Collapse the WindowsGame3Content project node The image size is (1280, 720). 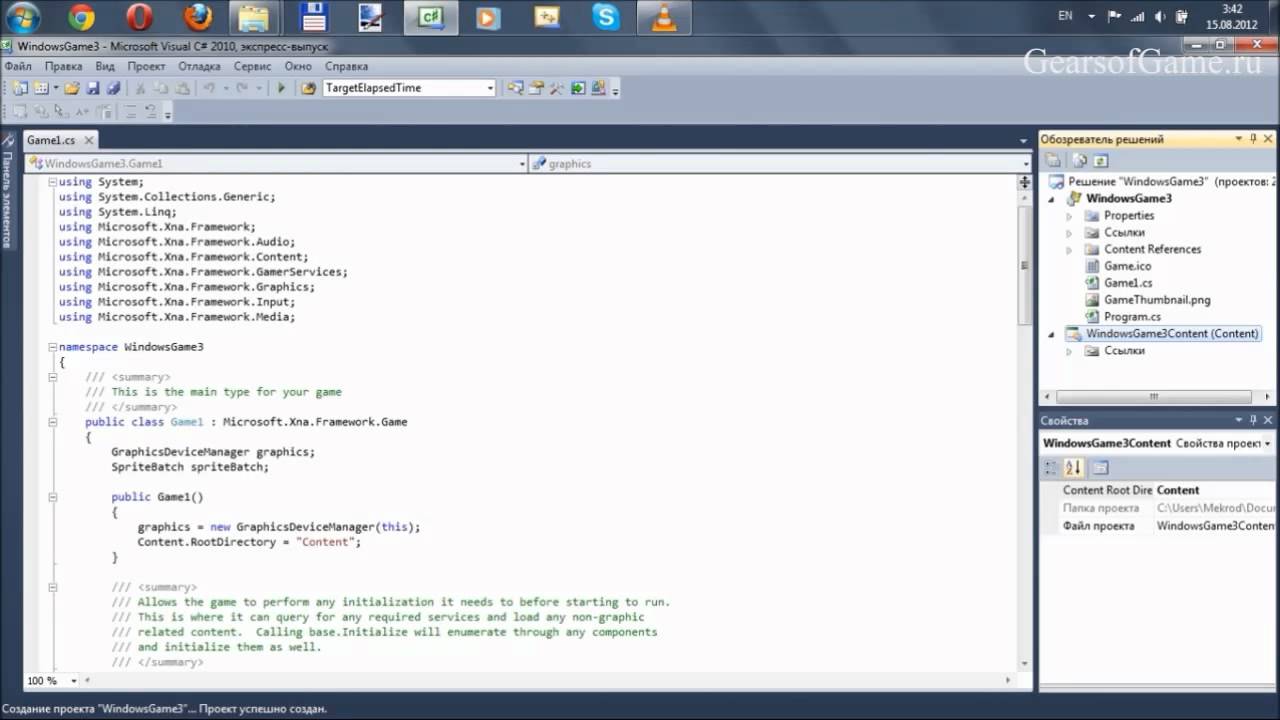1052,334
